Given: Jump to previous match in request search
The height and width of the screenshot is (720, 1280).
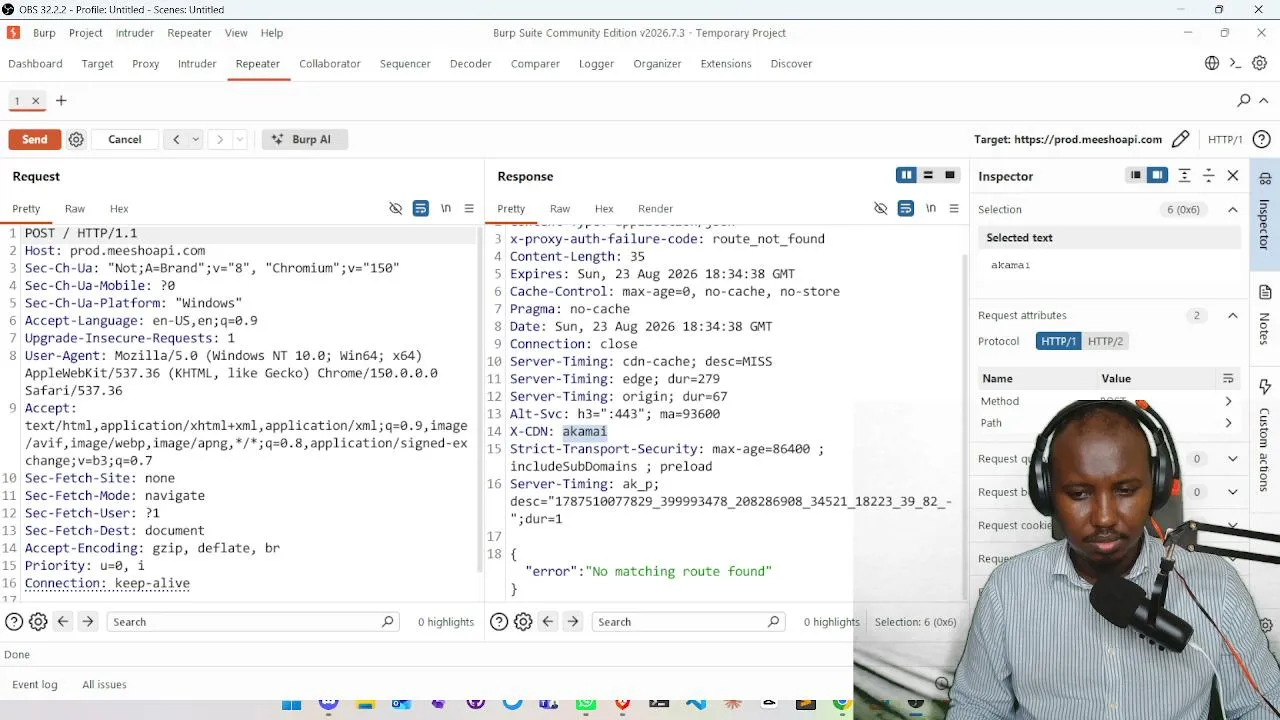Looking at the screenshot, I should [x=63, y=622].
